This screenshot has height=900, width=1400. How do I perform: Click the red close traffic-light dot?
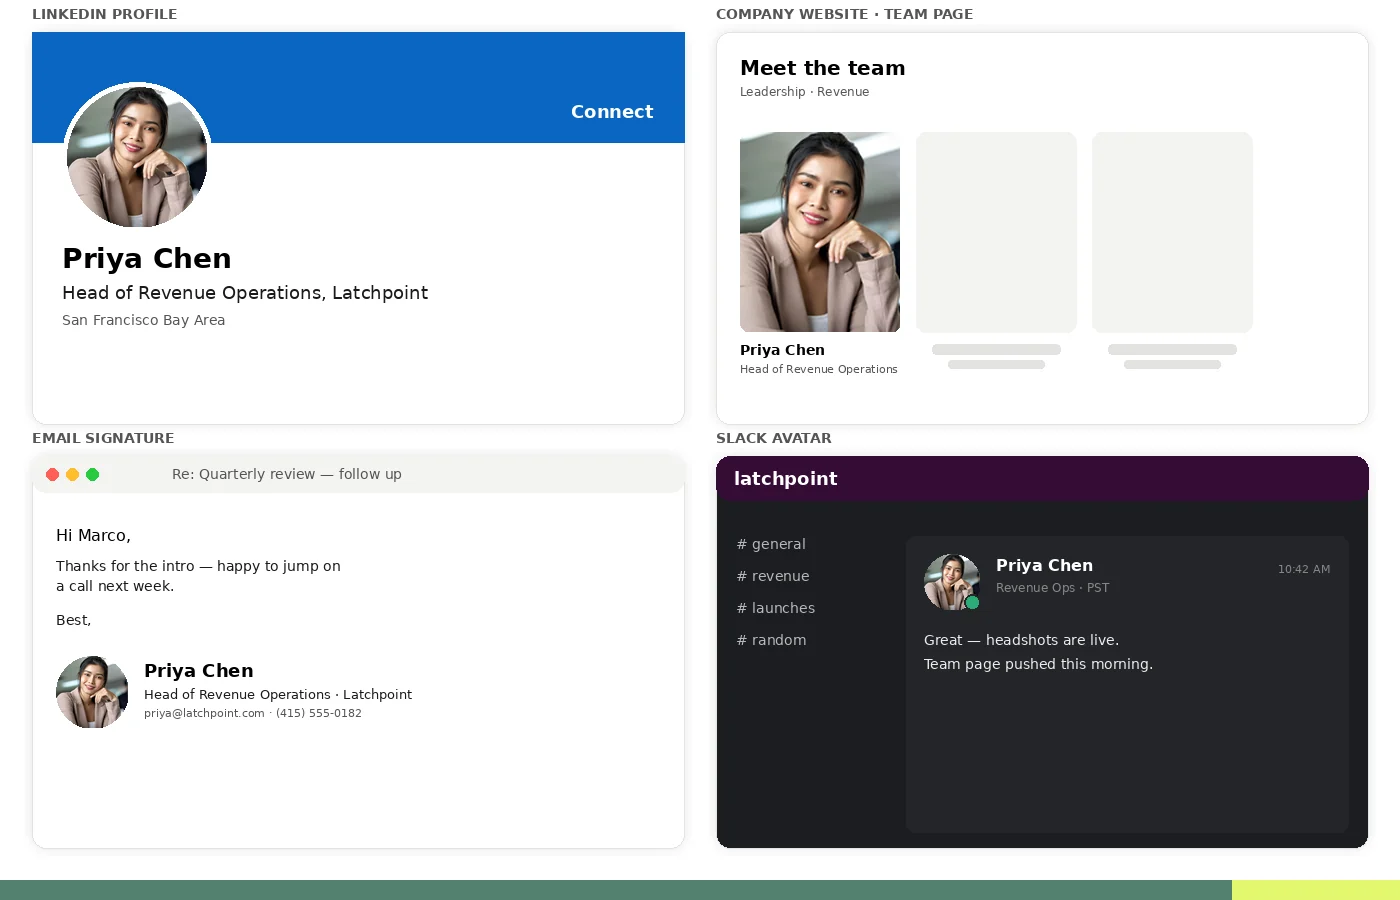[52, 474]
